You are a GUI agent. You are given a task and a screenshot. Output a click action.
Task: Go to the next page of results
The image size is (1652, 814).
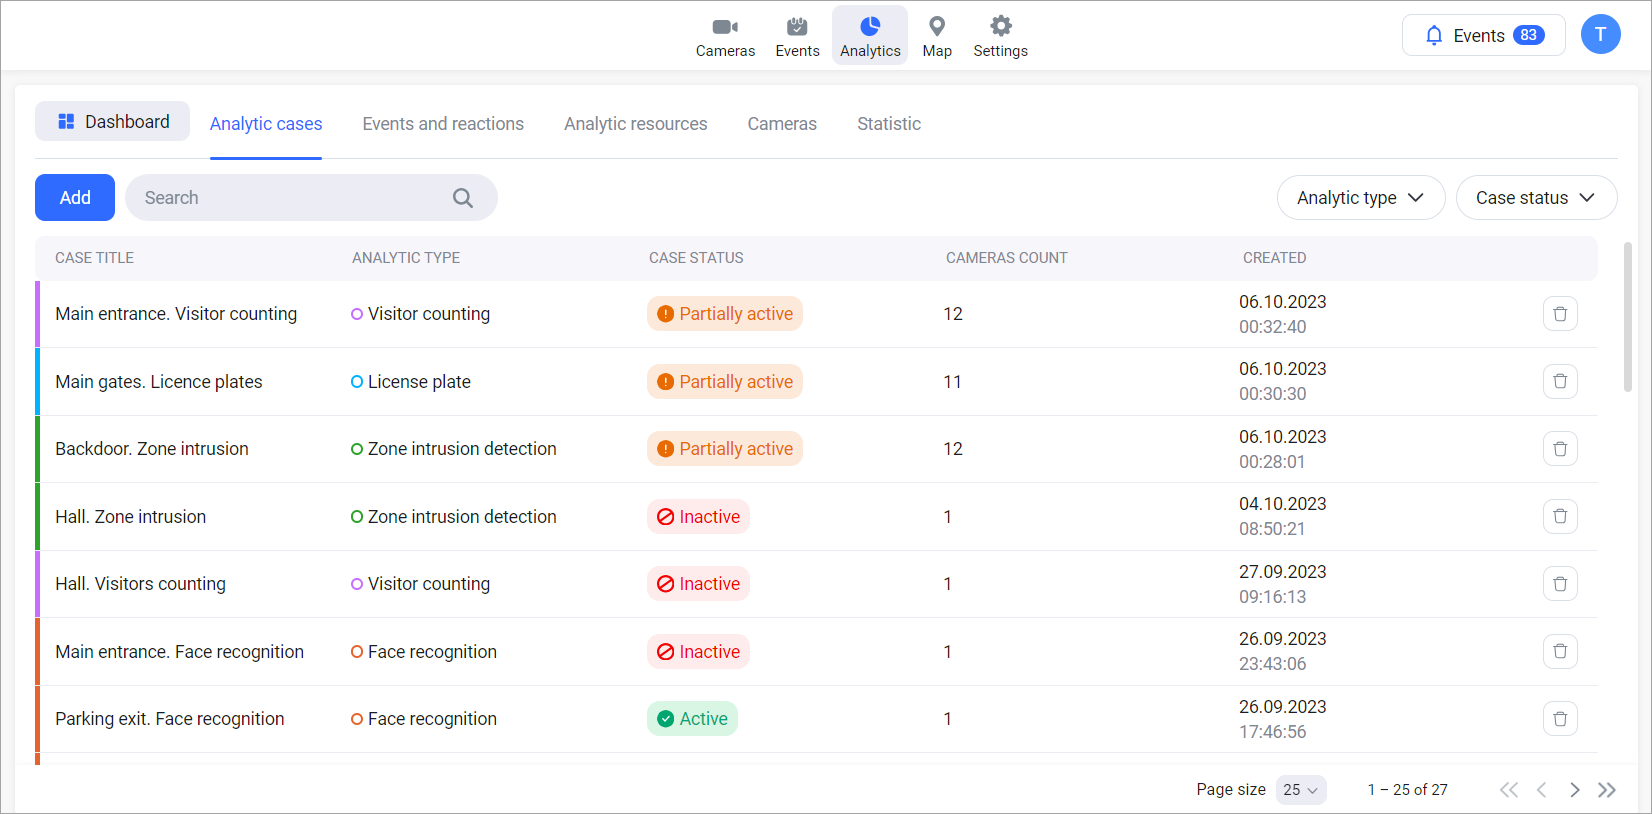(1574, 790)
